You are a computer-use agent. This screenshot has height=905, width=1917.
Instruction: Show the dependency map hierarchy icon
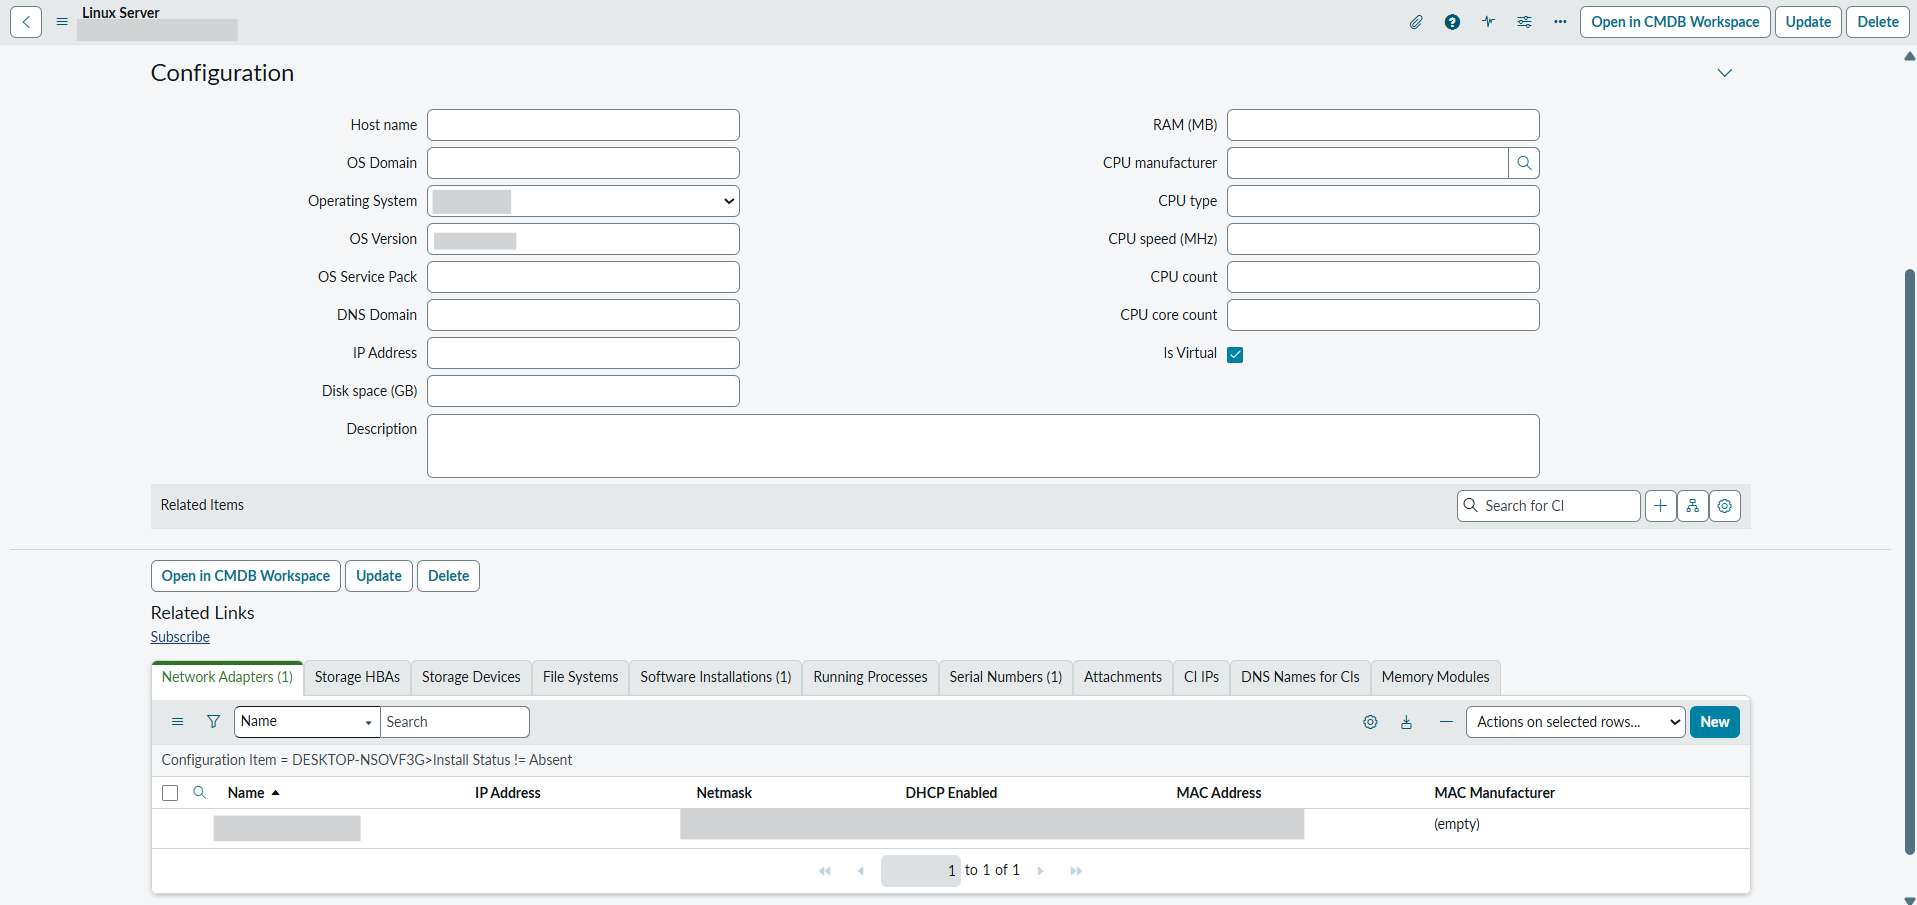coord(1692,506)
